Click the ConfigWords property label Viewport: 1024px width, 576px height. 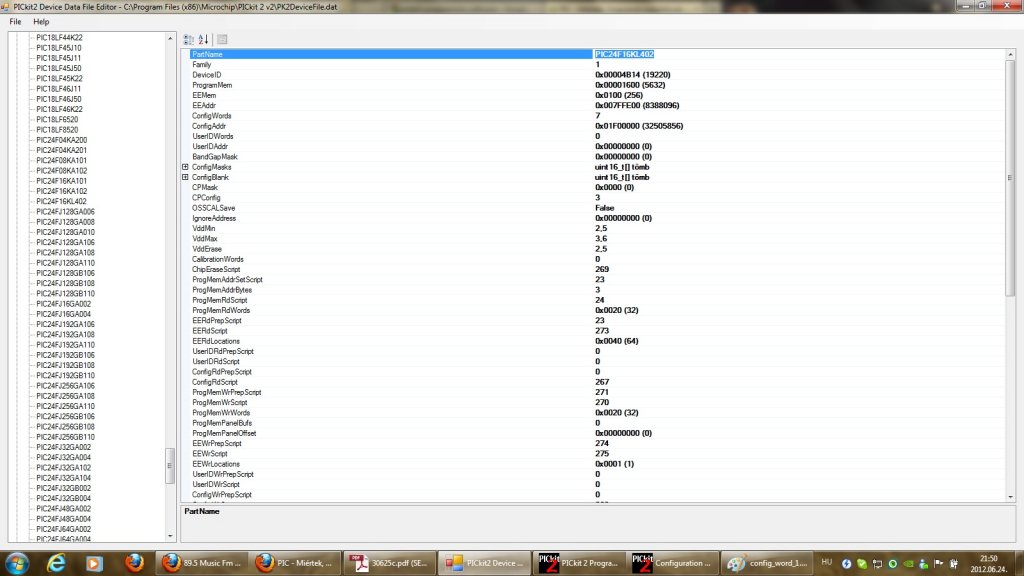[x=212, y=116]
